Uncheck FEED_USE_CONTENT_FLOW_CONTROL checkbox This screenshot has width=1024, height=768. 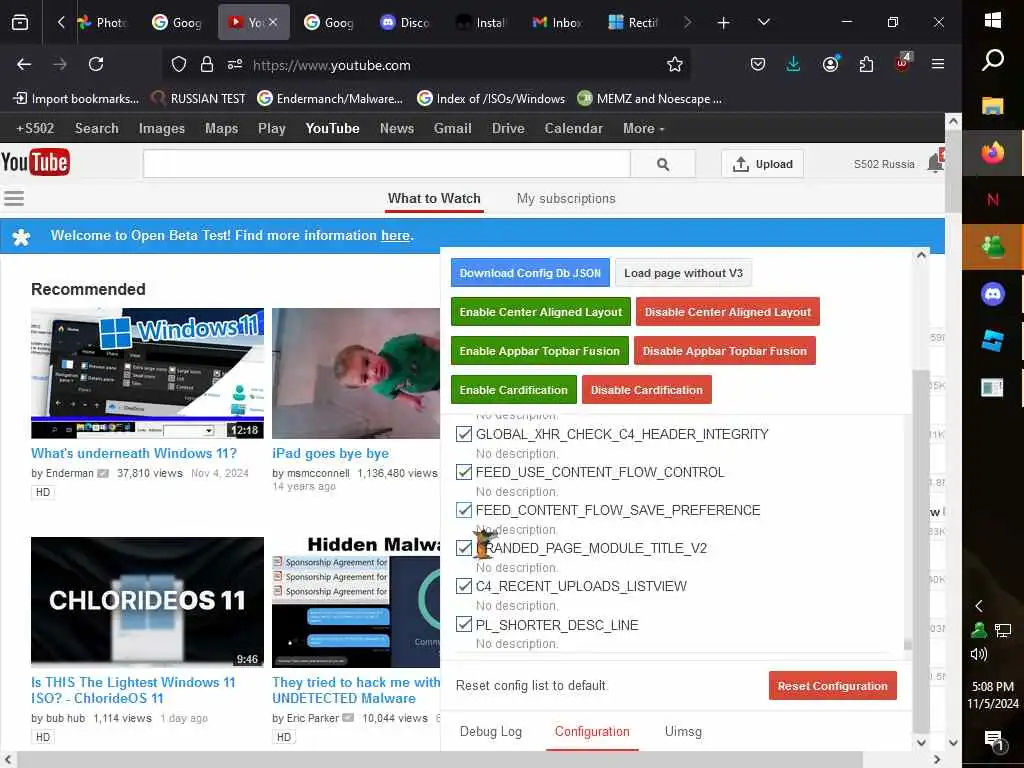464,472
